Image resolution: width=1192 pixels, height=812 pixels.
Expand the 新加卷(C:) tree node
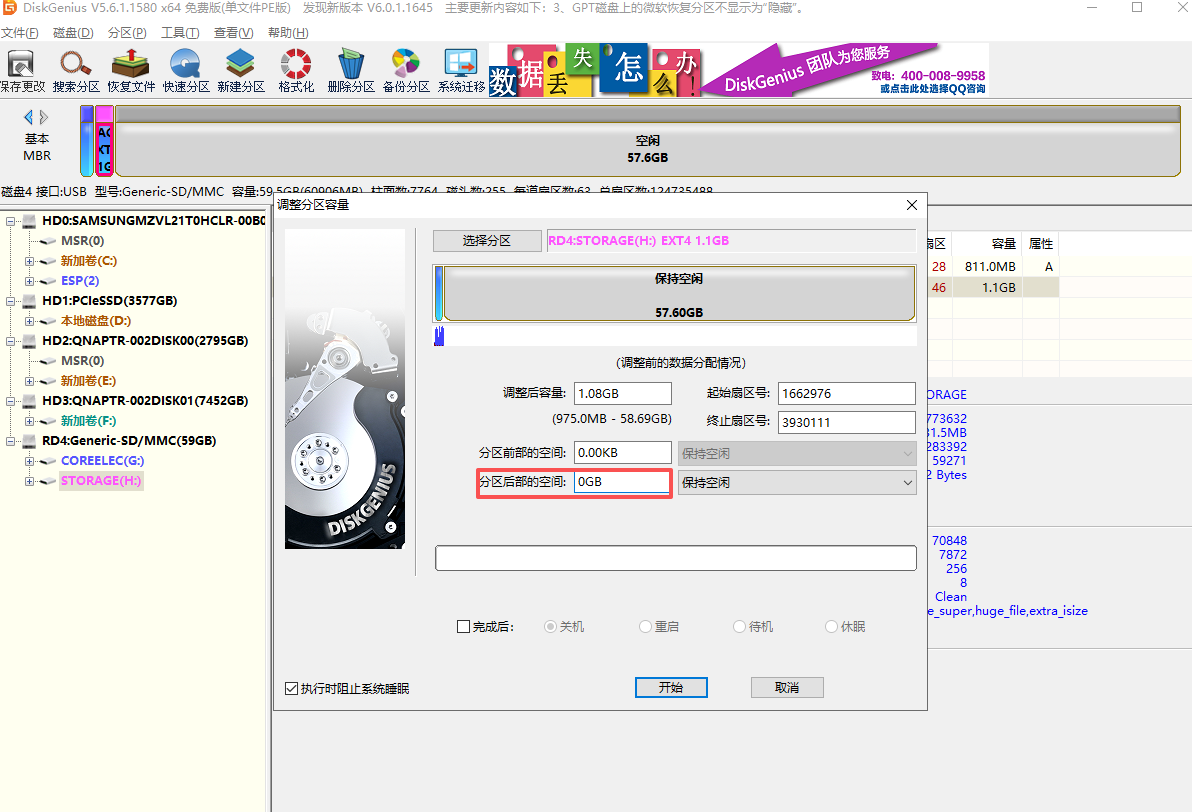point(30,261)
